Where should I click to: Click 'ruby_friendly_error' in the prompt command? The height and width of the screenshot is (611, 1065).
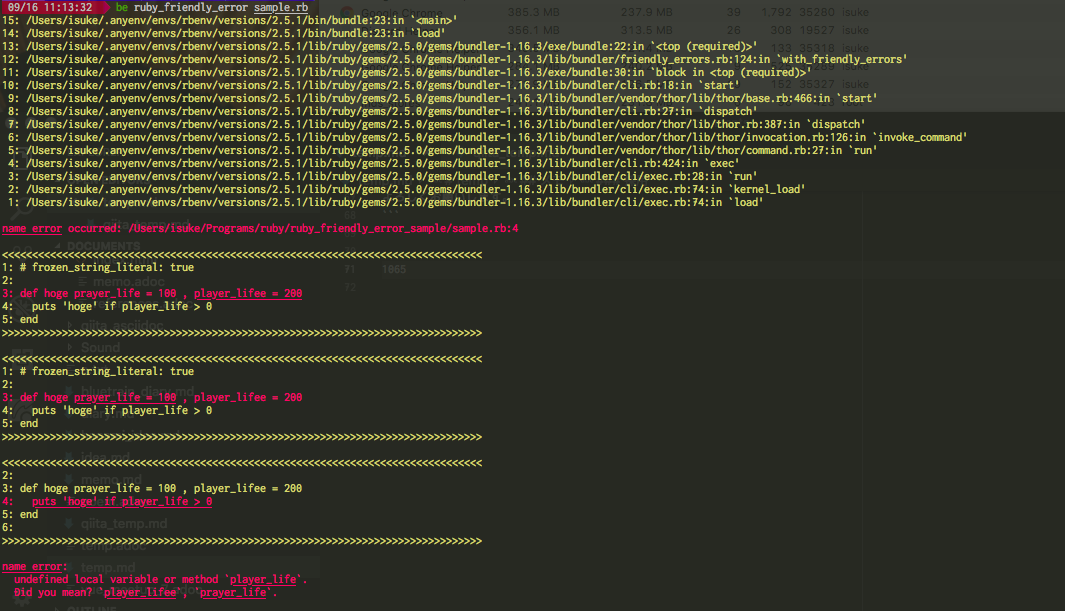coord(191,7)
